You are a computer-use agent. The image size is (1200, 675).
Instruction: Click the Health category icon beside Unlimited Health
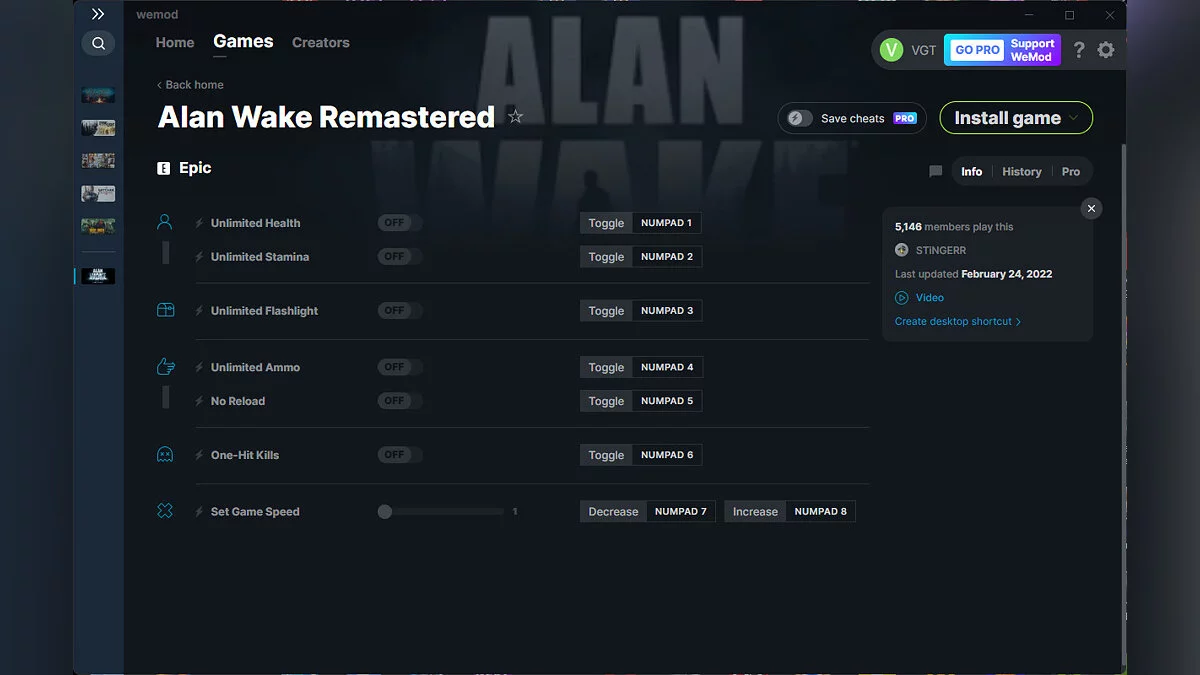(x=165, y=222)
